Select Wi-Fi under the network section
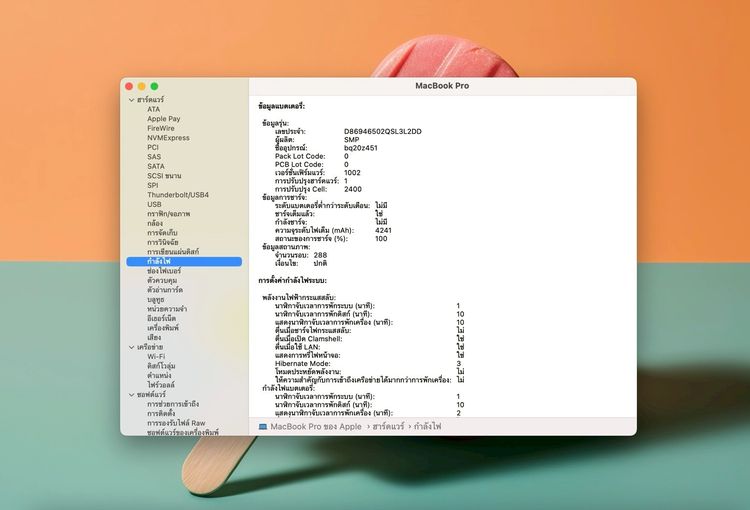Viewport: 750px width, 510px height. [156, 356]
